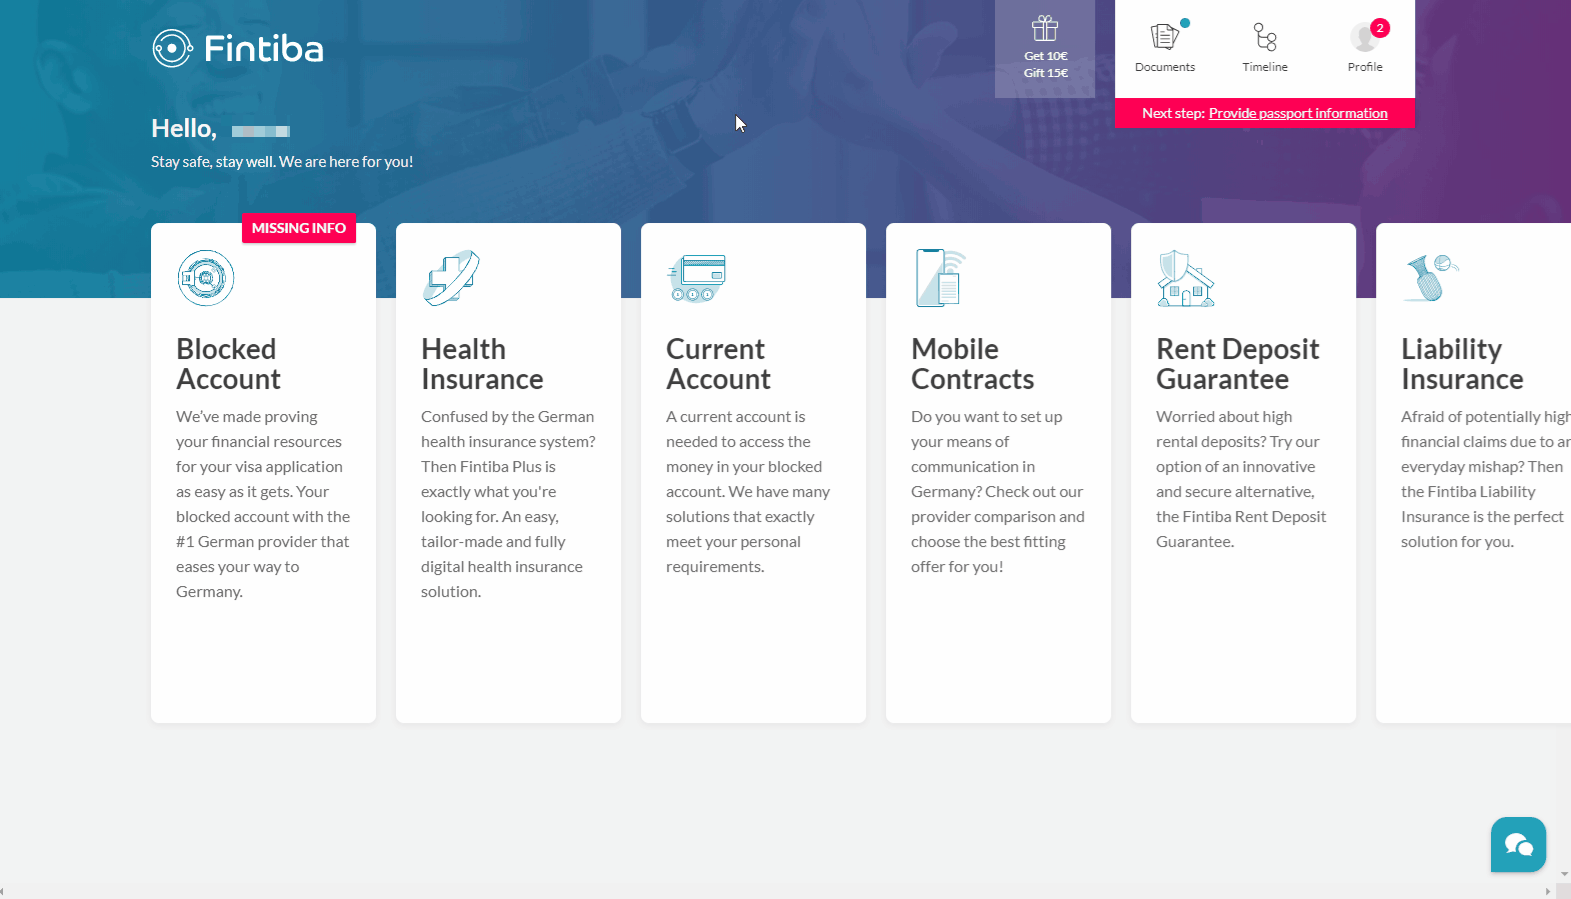This screenshot has width=1571, height=899.
Task: Click the MISSING INFO badge
Action: 298,228
